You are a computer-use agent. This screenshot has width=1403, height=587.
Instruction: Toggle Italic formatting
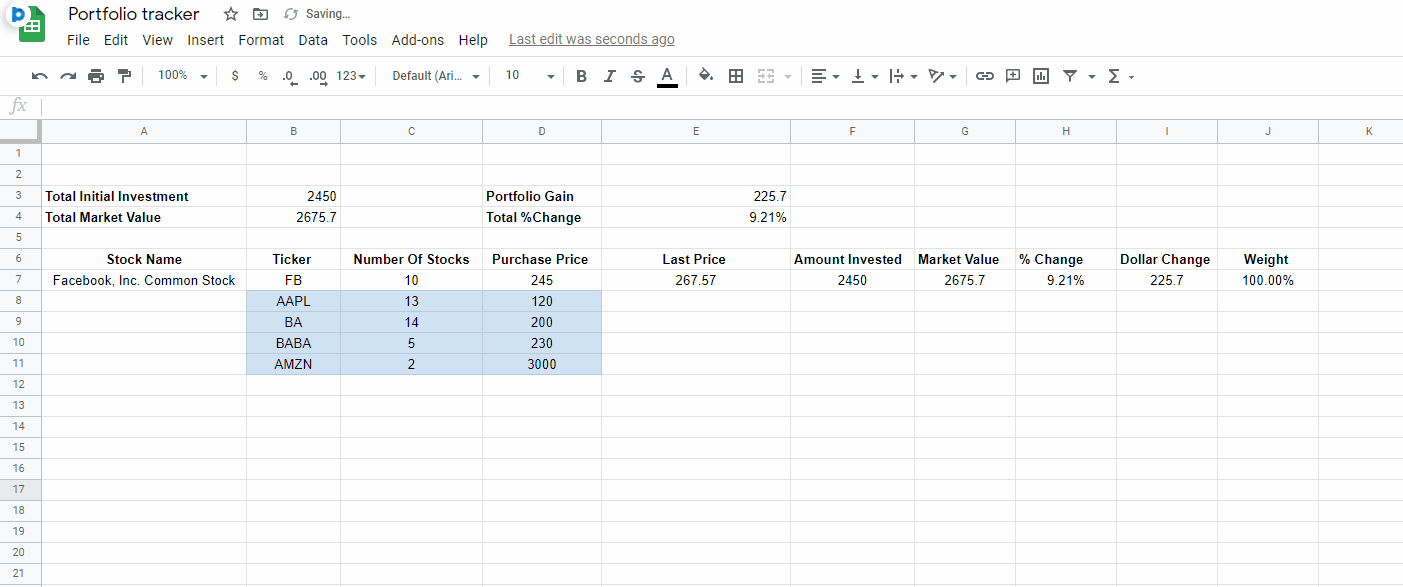click(x=609, y=76)
